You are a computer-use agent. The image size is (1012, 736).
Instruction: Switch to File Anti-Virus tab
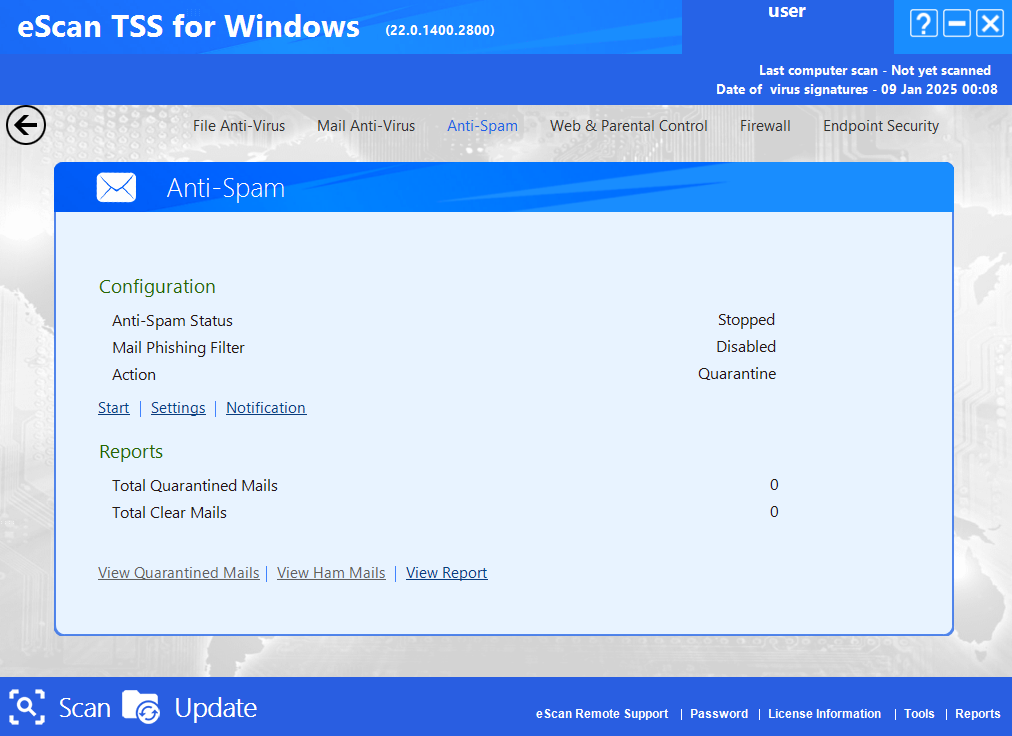239,126
